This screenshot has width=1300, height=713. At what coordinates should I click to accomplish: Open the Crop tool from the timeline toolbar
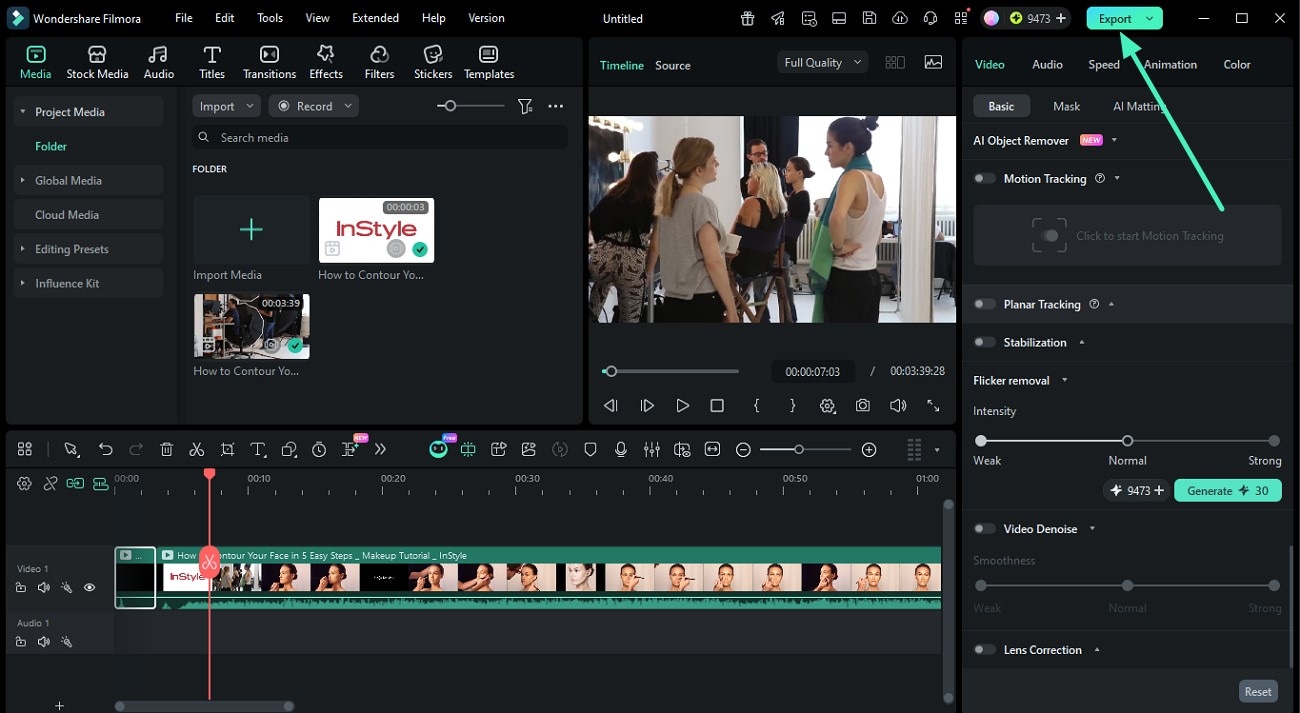point(227,449)
